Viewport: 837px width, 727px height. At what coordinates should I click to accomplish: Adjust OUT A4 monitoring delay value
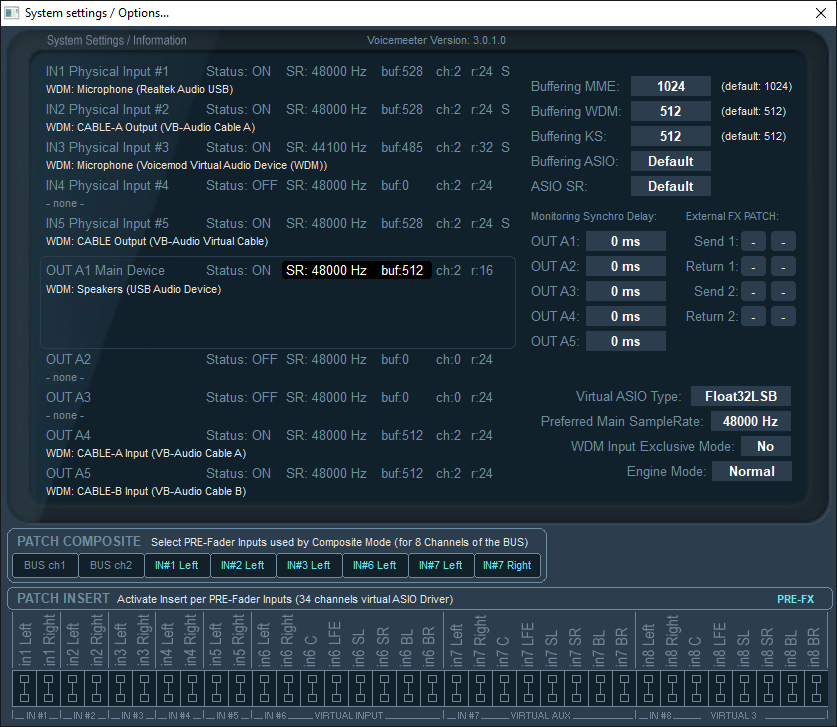point(626,317)
